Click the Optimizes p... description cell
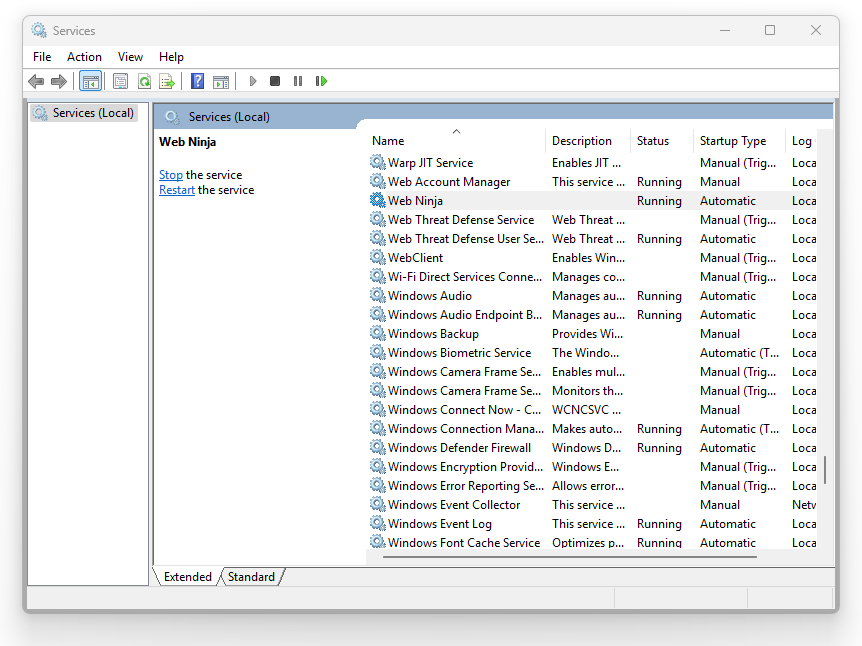Screen dimensions: 862x646 click(588, 543)
